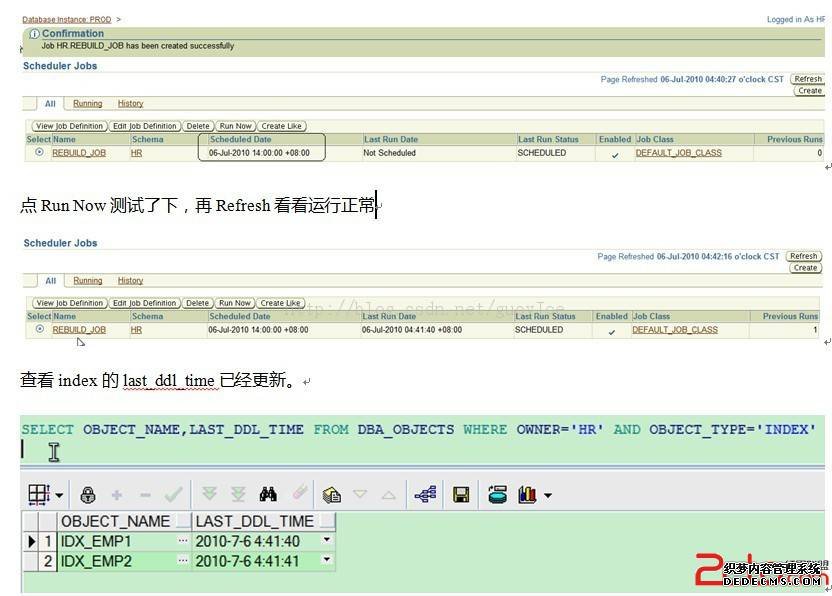832x596 pixels.
Task: Click the DEFAULT_JOB_CLASS link in first table
Action: click(x=678, y=153)
